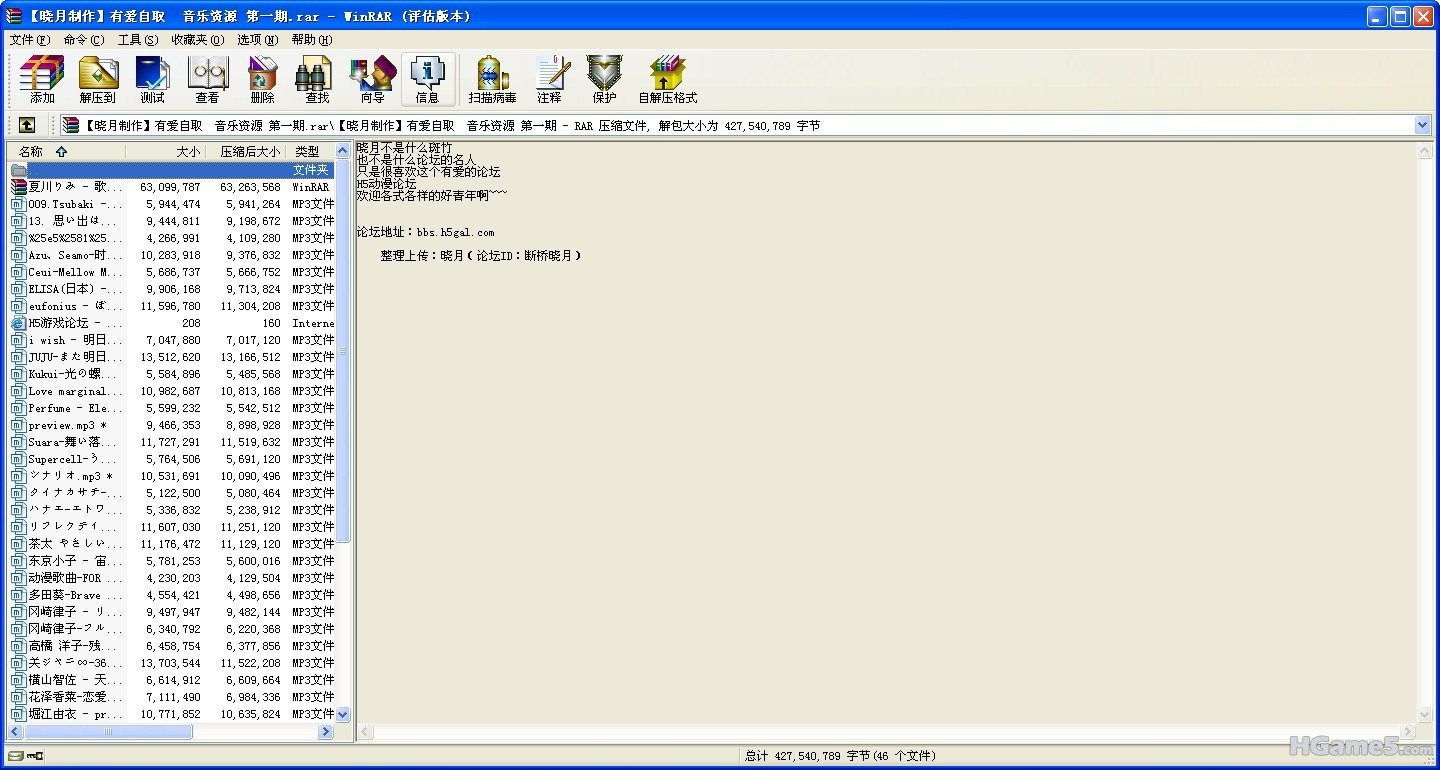The width and height of the screenshot is (1440, 770).
Task: Run the 测试 (Test) archive tool
Action: (152, 80)
